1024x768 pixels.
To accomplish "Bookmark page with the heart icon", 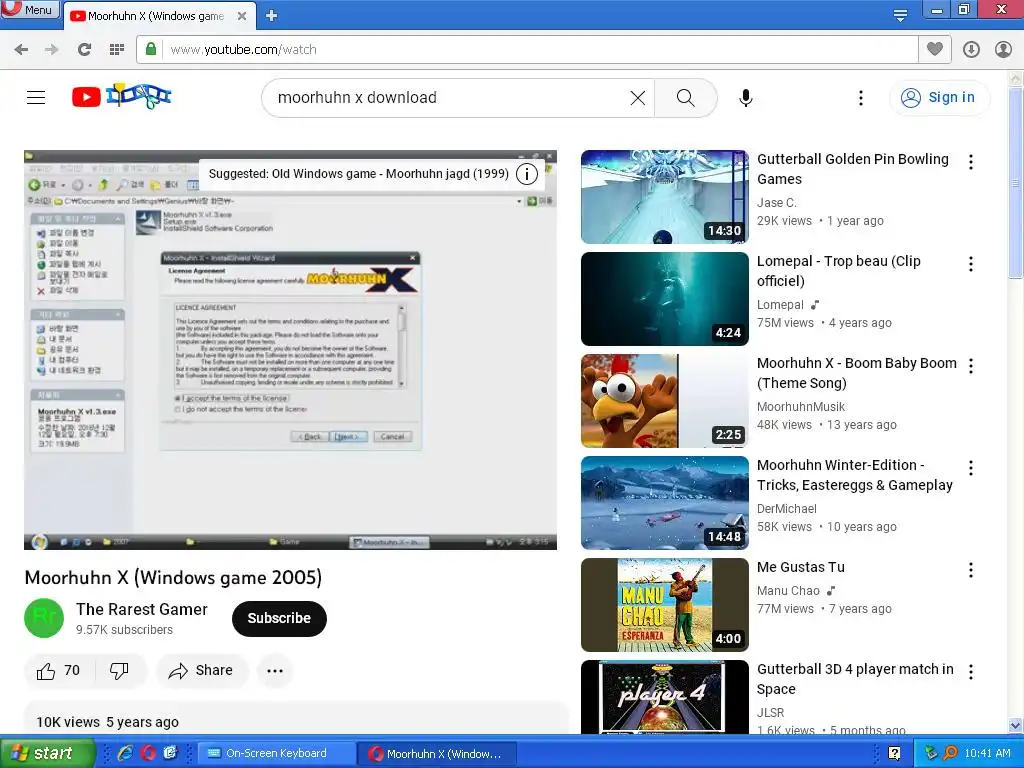I will 935,49.
